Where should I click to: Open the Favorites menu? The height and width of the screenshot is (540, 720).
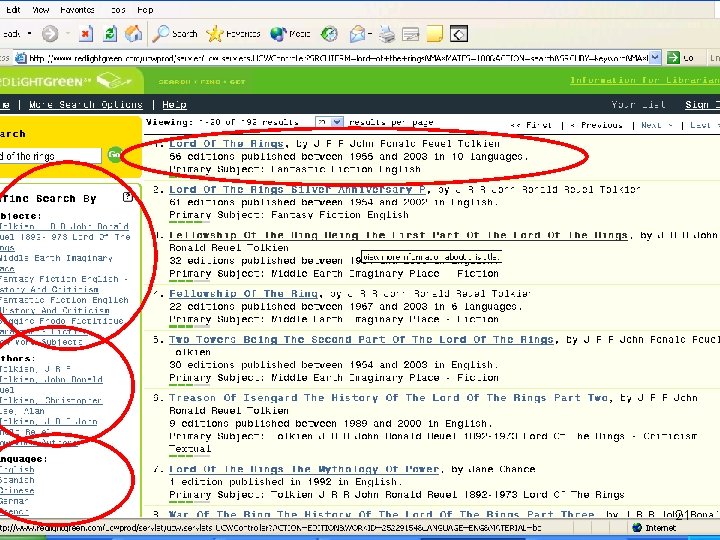point(77,10)
